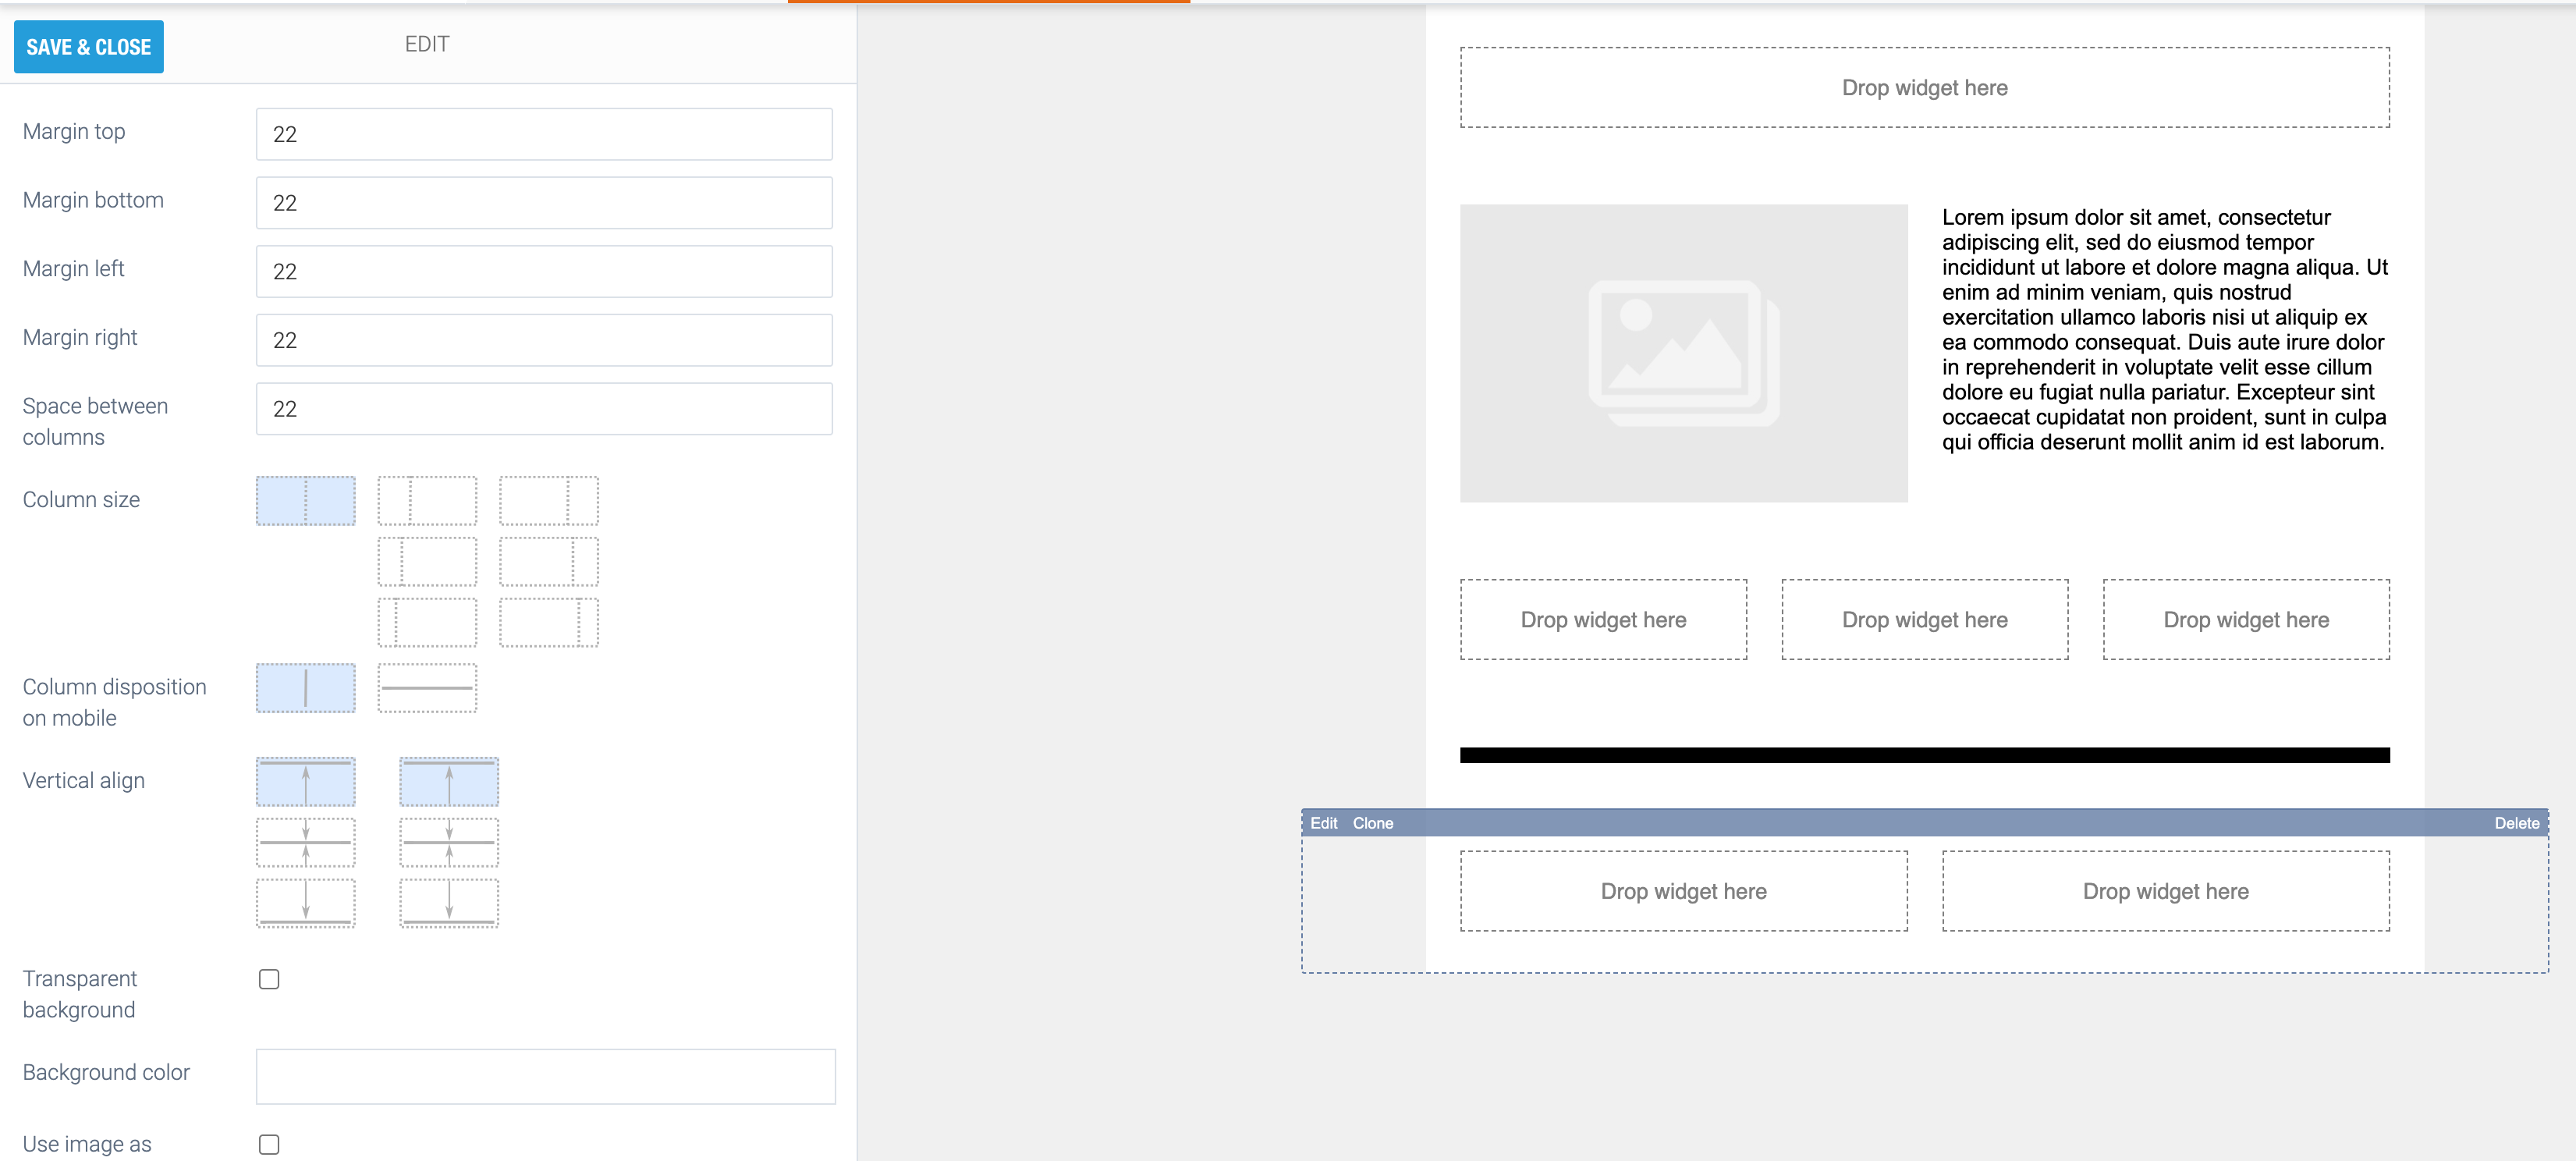Align second column to bottom vertically
This screenshot has width=2576, height=1161.
coord(449,904)
